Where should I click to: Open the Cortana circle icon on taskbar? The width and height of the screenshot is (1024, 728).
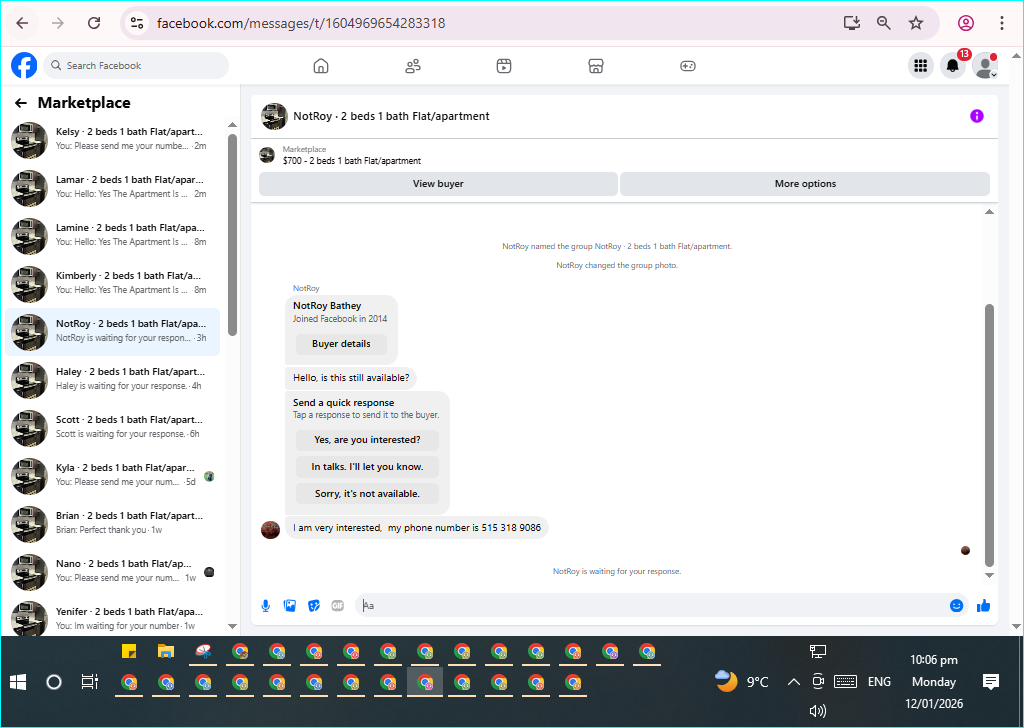[54, 682]
